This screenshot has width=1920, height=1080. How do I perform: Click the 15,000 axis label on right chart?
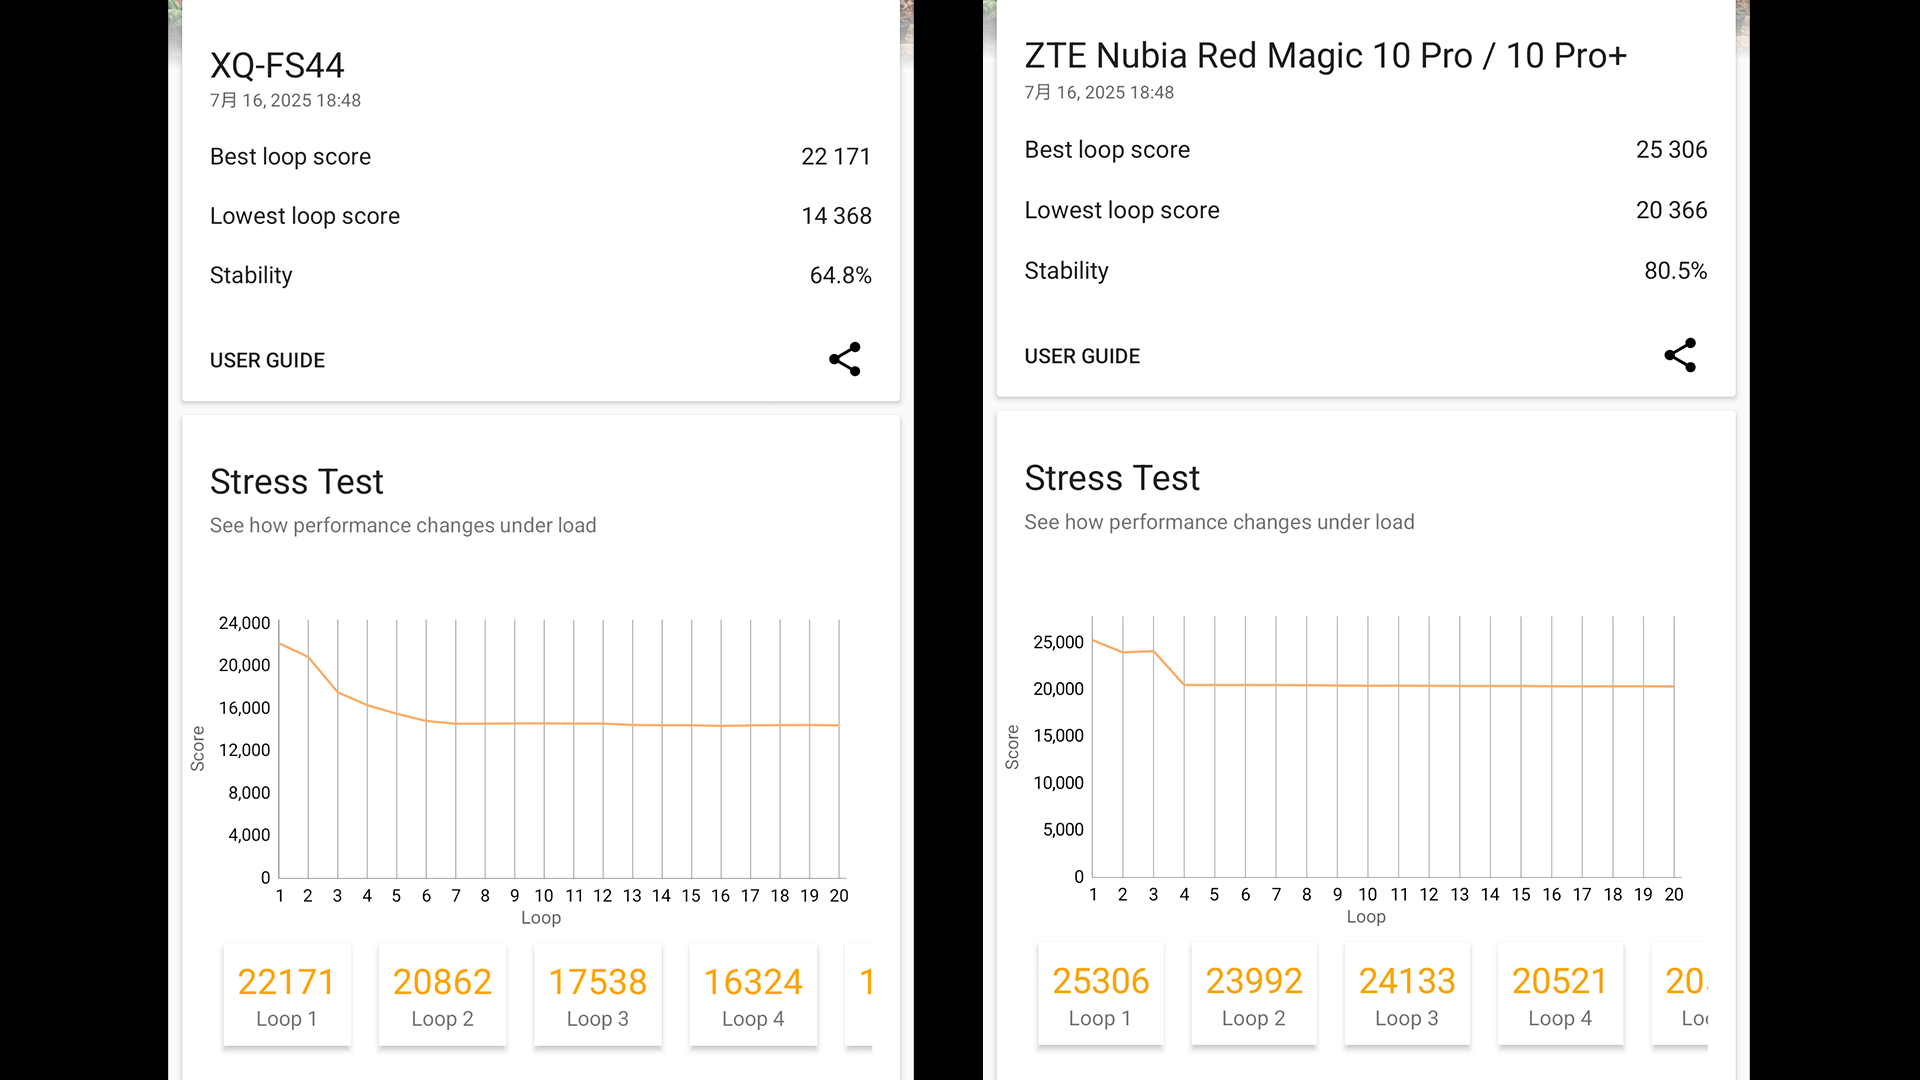[x=1058, y=736]
